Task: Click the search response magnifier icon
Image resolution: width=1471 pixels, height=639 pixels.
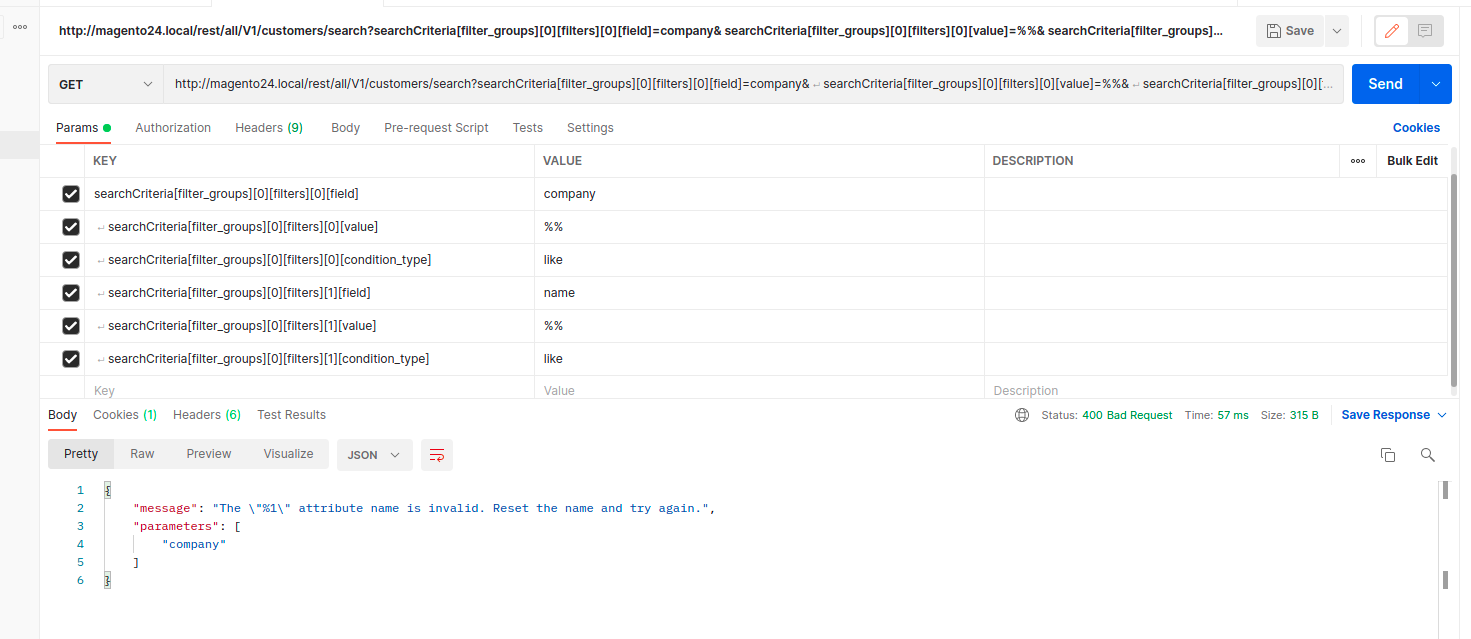Action: pos(1428,455)
